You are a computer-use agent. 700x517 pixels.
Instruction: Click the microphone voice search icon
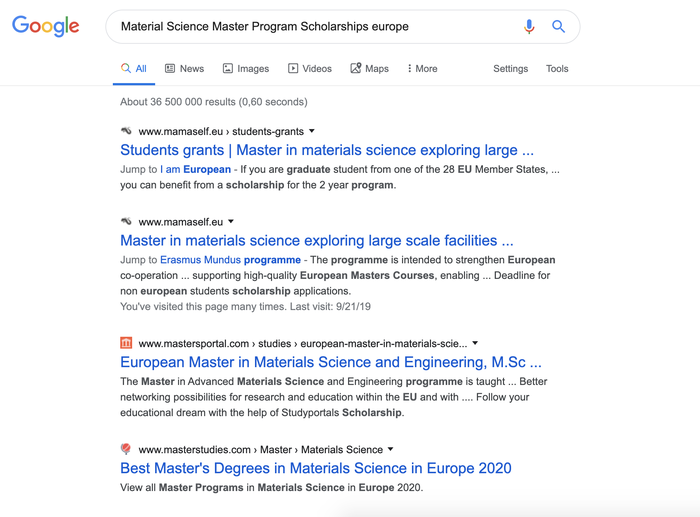click(x=529, y=27)
